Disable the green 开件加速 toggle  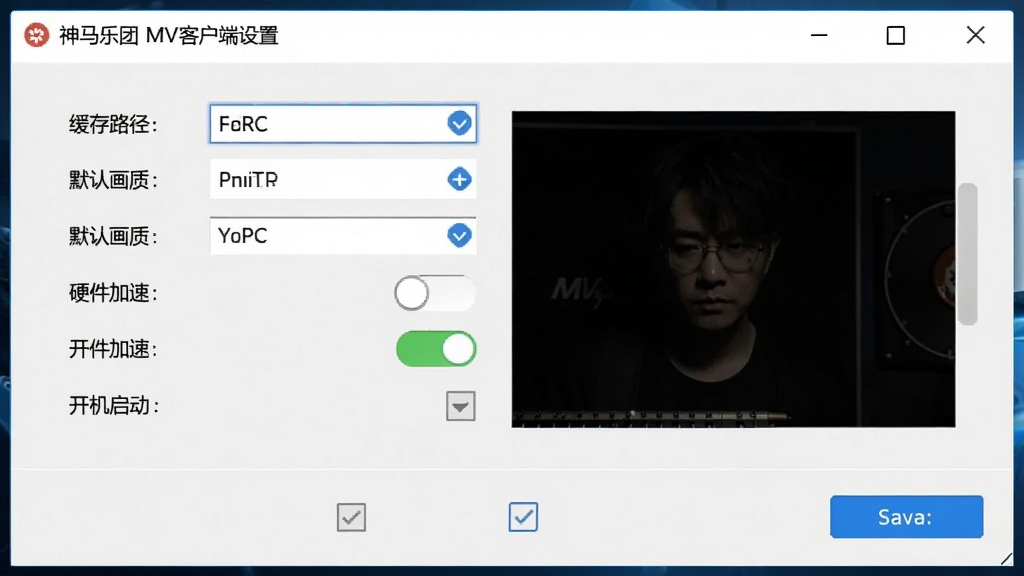tap(436, 349)
